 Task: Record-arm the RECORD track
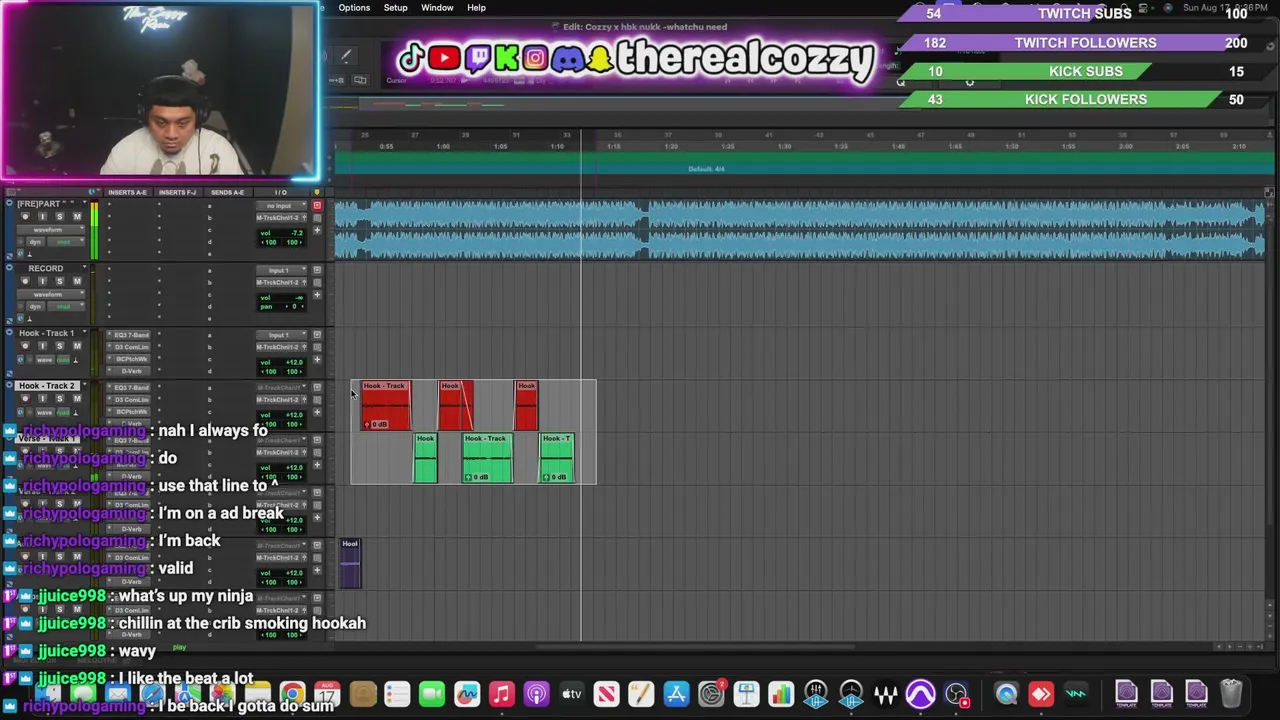pyautogui.click(x=25, y=281)
